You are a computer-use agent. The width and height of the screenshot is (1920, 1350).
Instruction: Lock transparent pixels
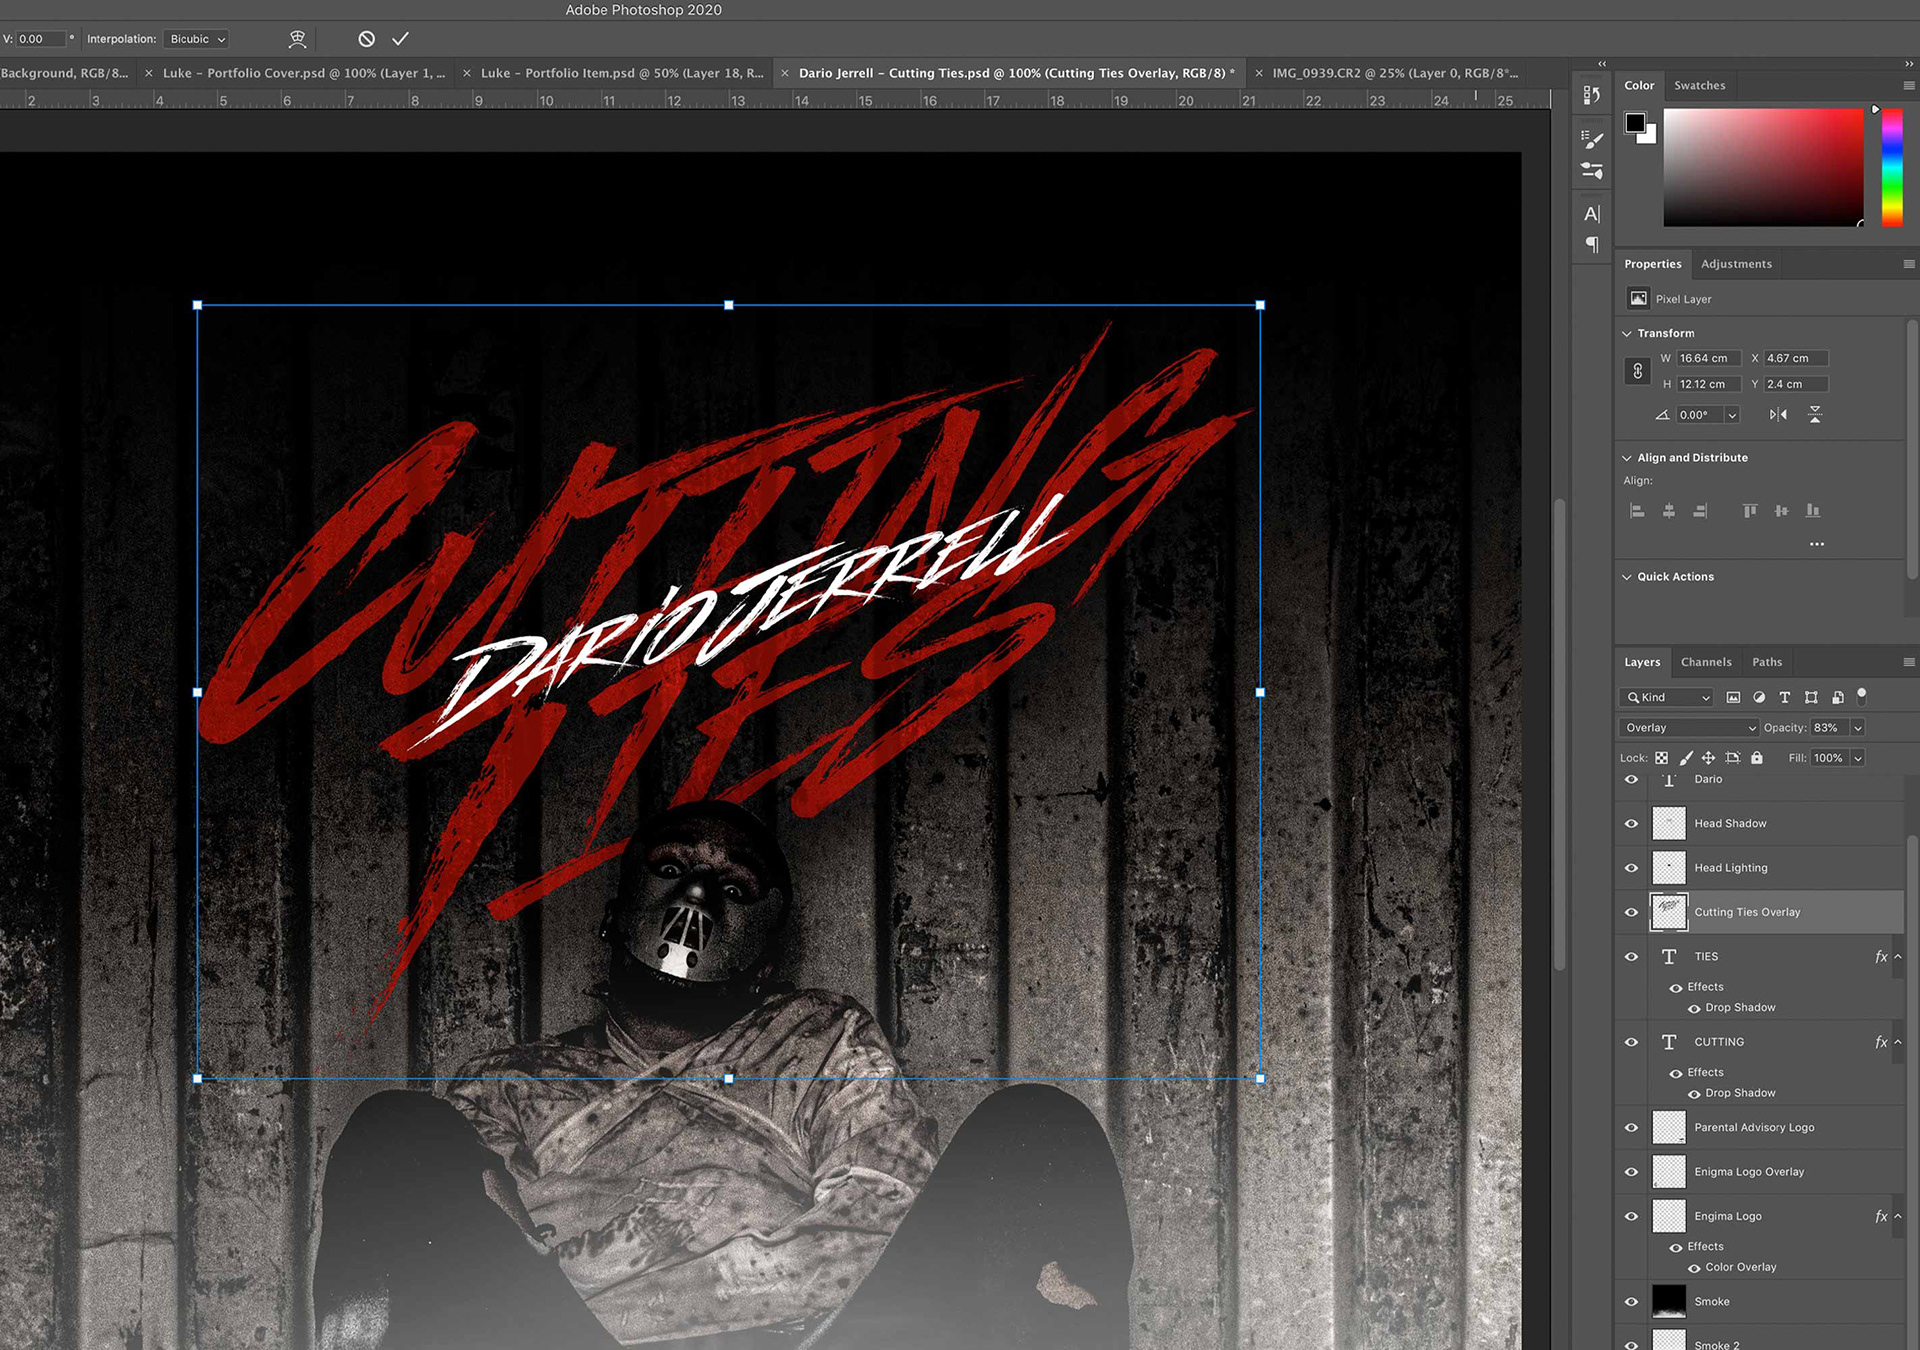coord(1661,758)
